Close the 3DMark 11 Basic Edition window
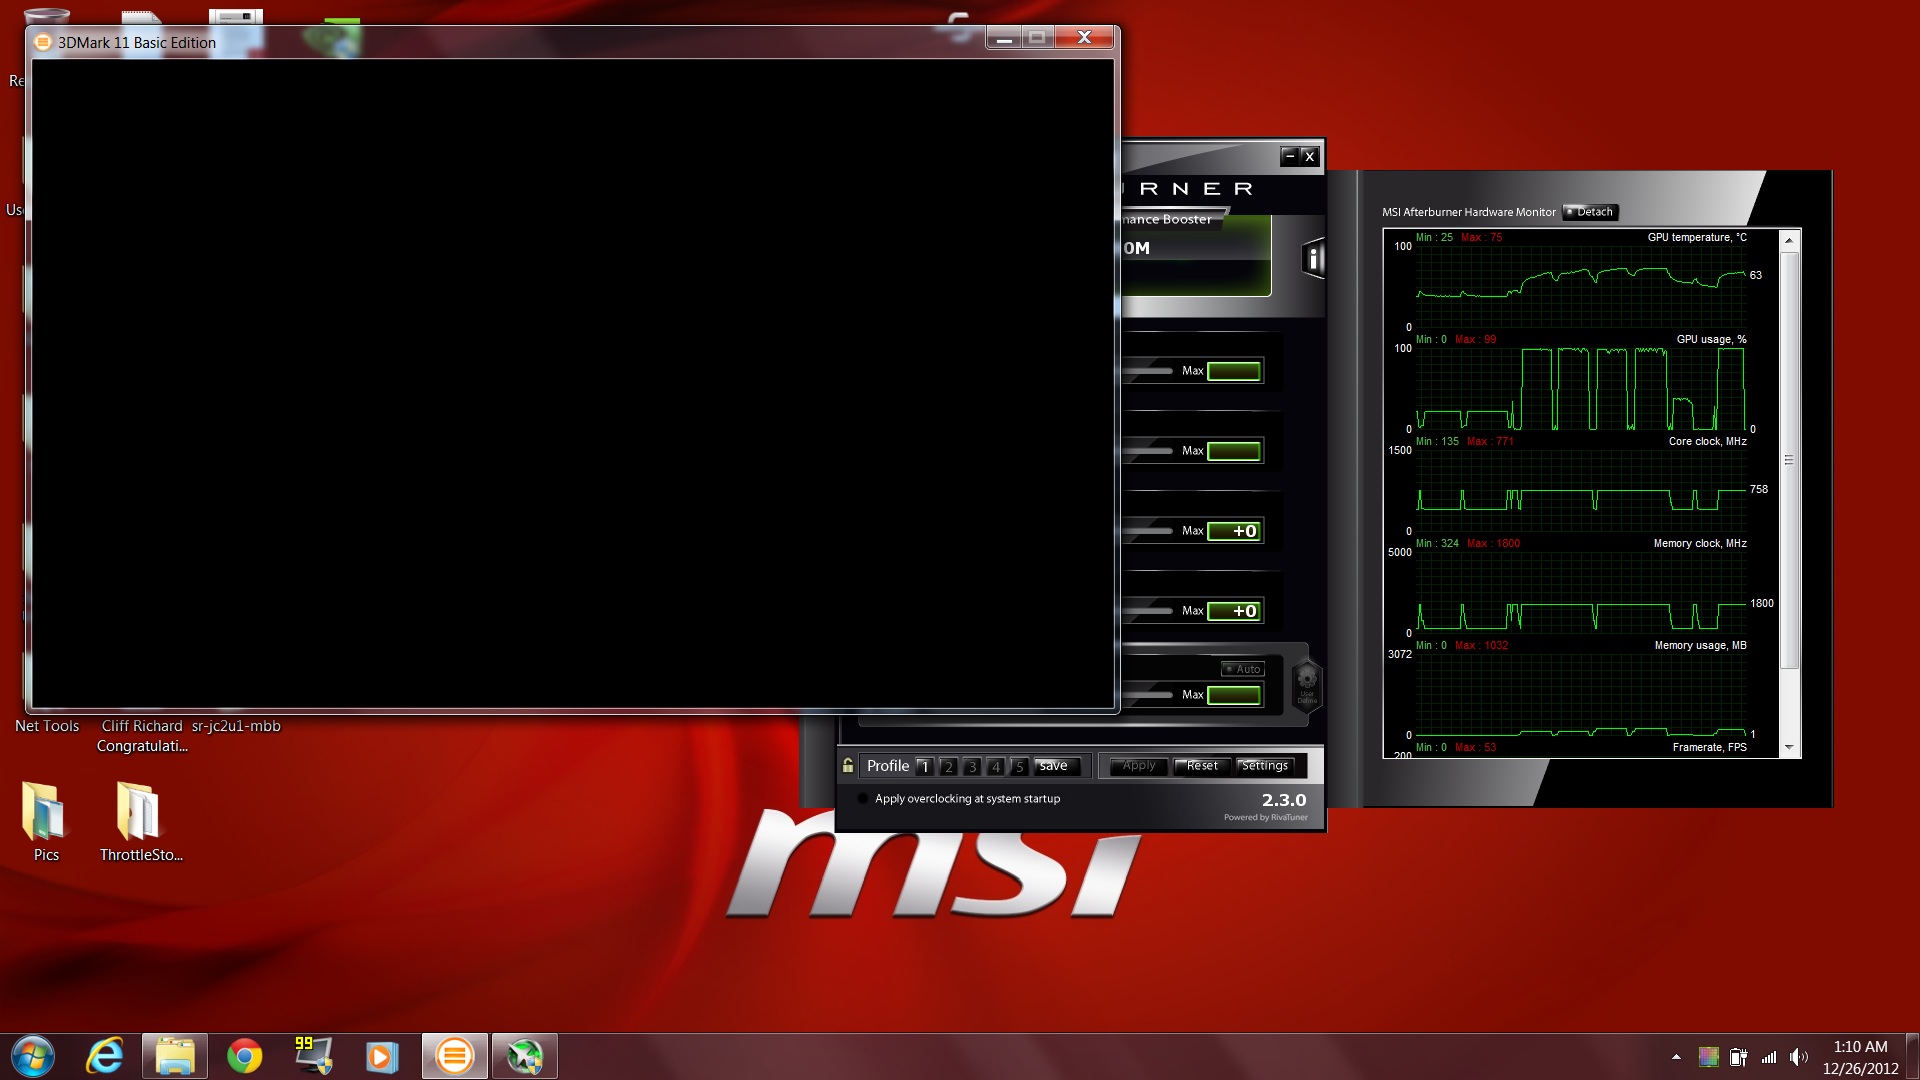 pos(1084,38)
